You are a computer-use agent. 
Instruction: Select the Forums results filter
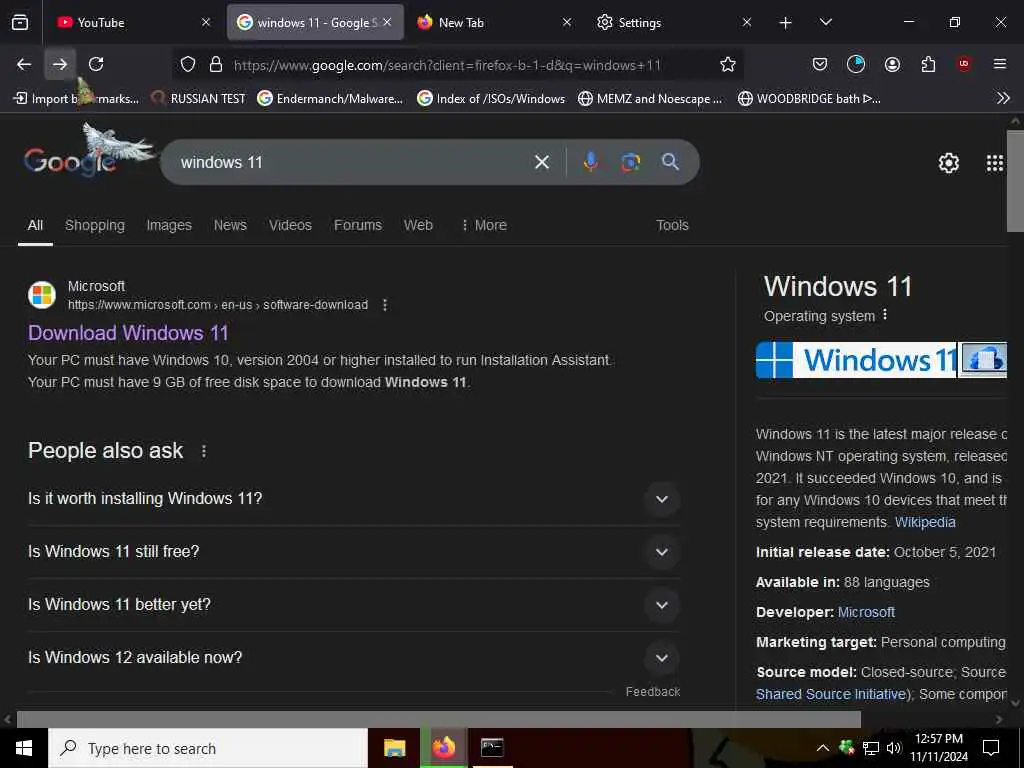point(358,225)
